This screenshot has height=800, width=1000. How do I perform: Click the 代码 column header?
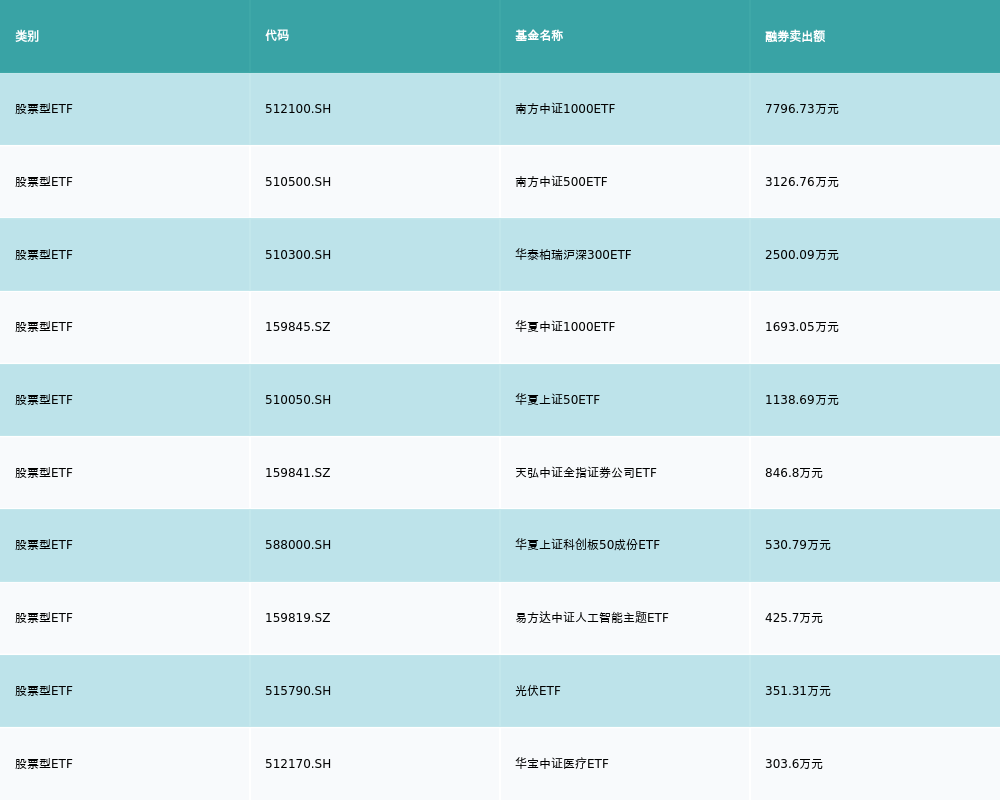click(277, 36)
